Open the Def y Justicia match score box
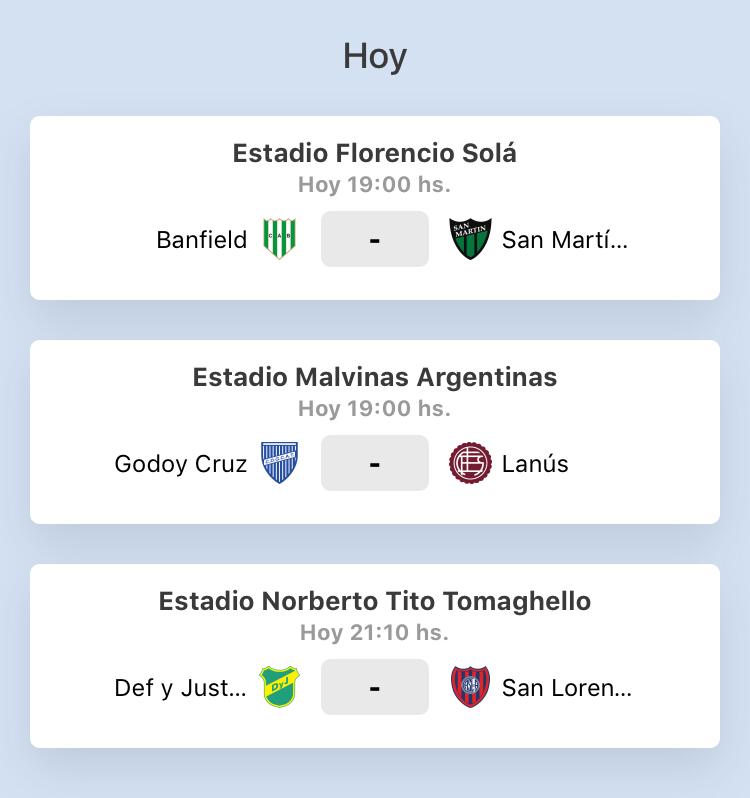 coord(375,687)
